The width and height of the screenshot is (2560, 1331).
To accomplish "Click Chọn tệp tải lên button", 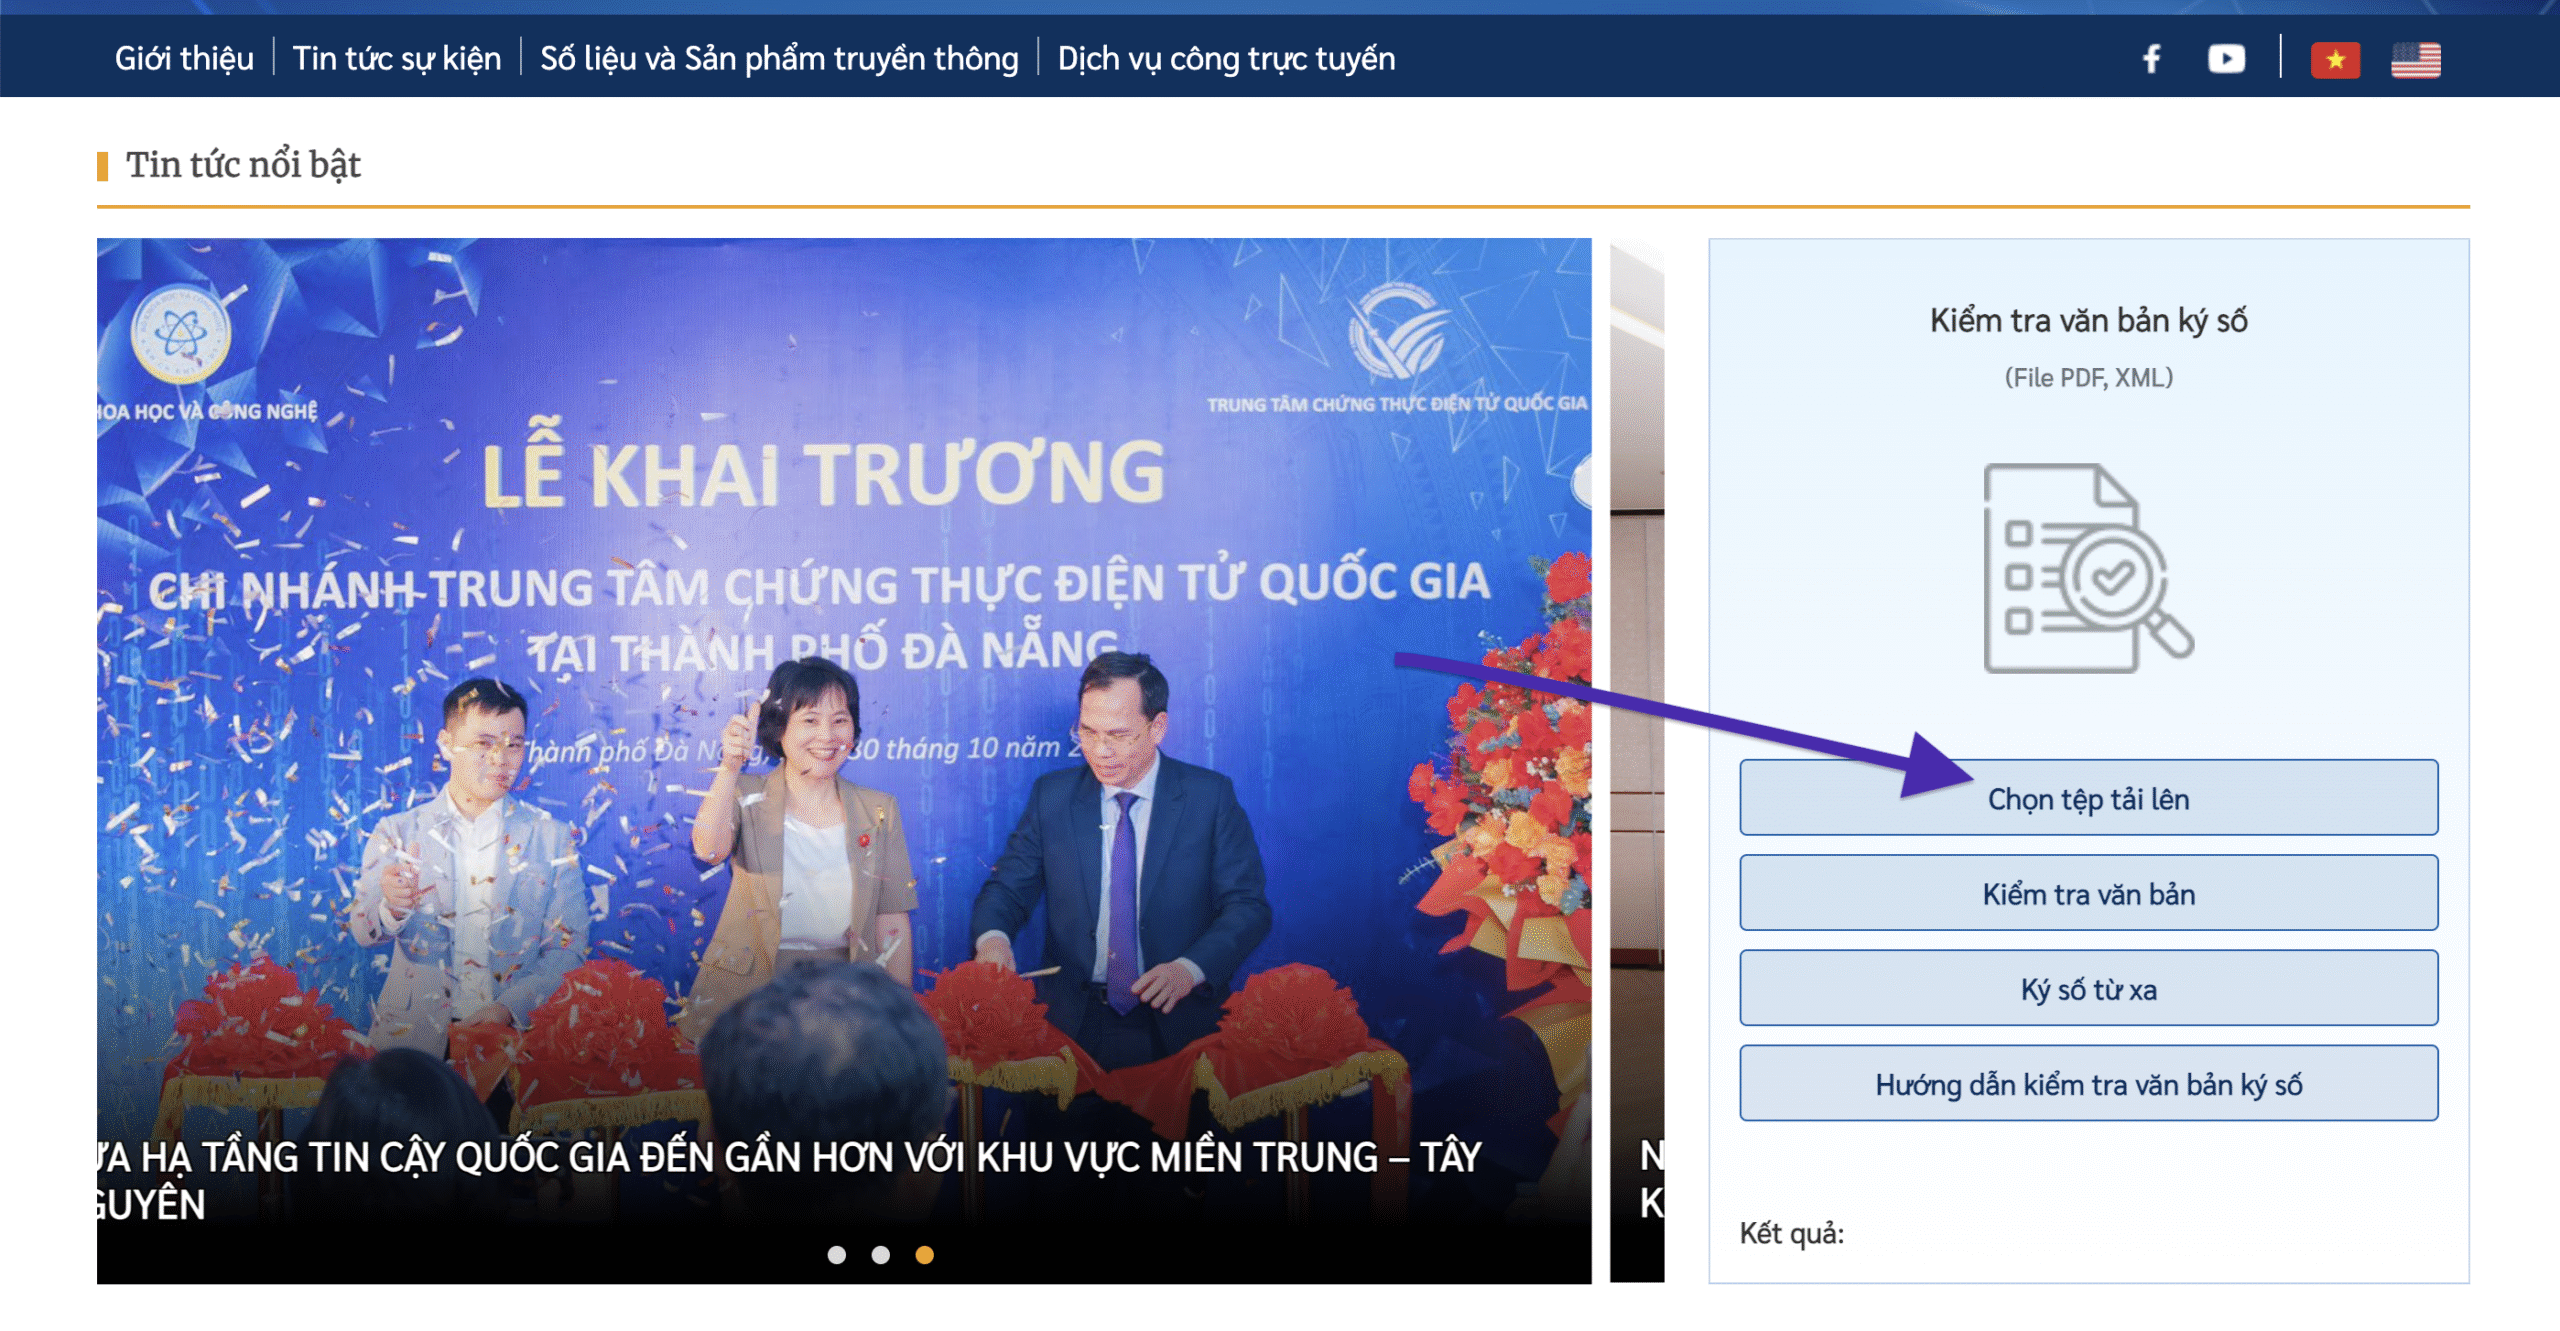I will (x=2088, y=798).
